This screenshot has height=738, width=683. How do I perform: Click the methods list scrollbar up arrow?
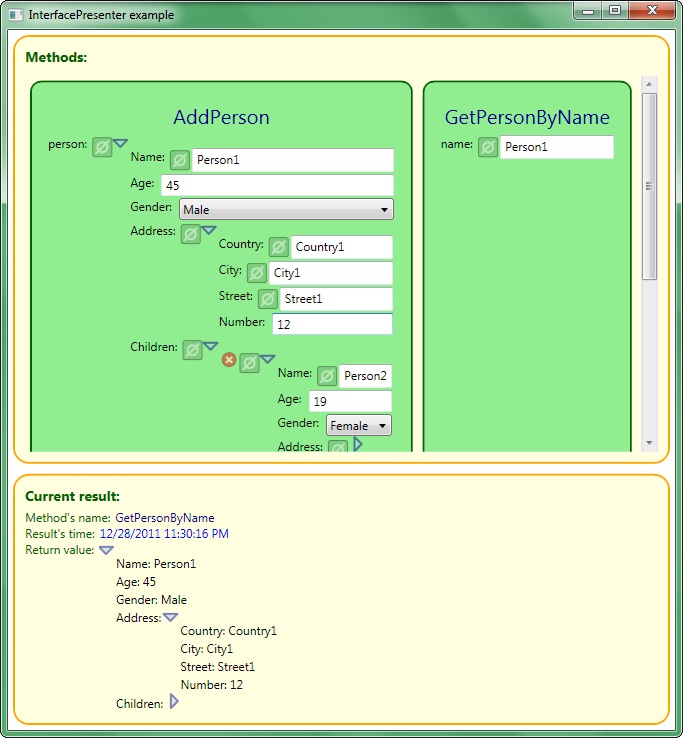649,84
